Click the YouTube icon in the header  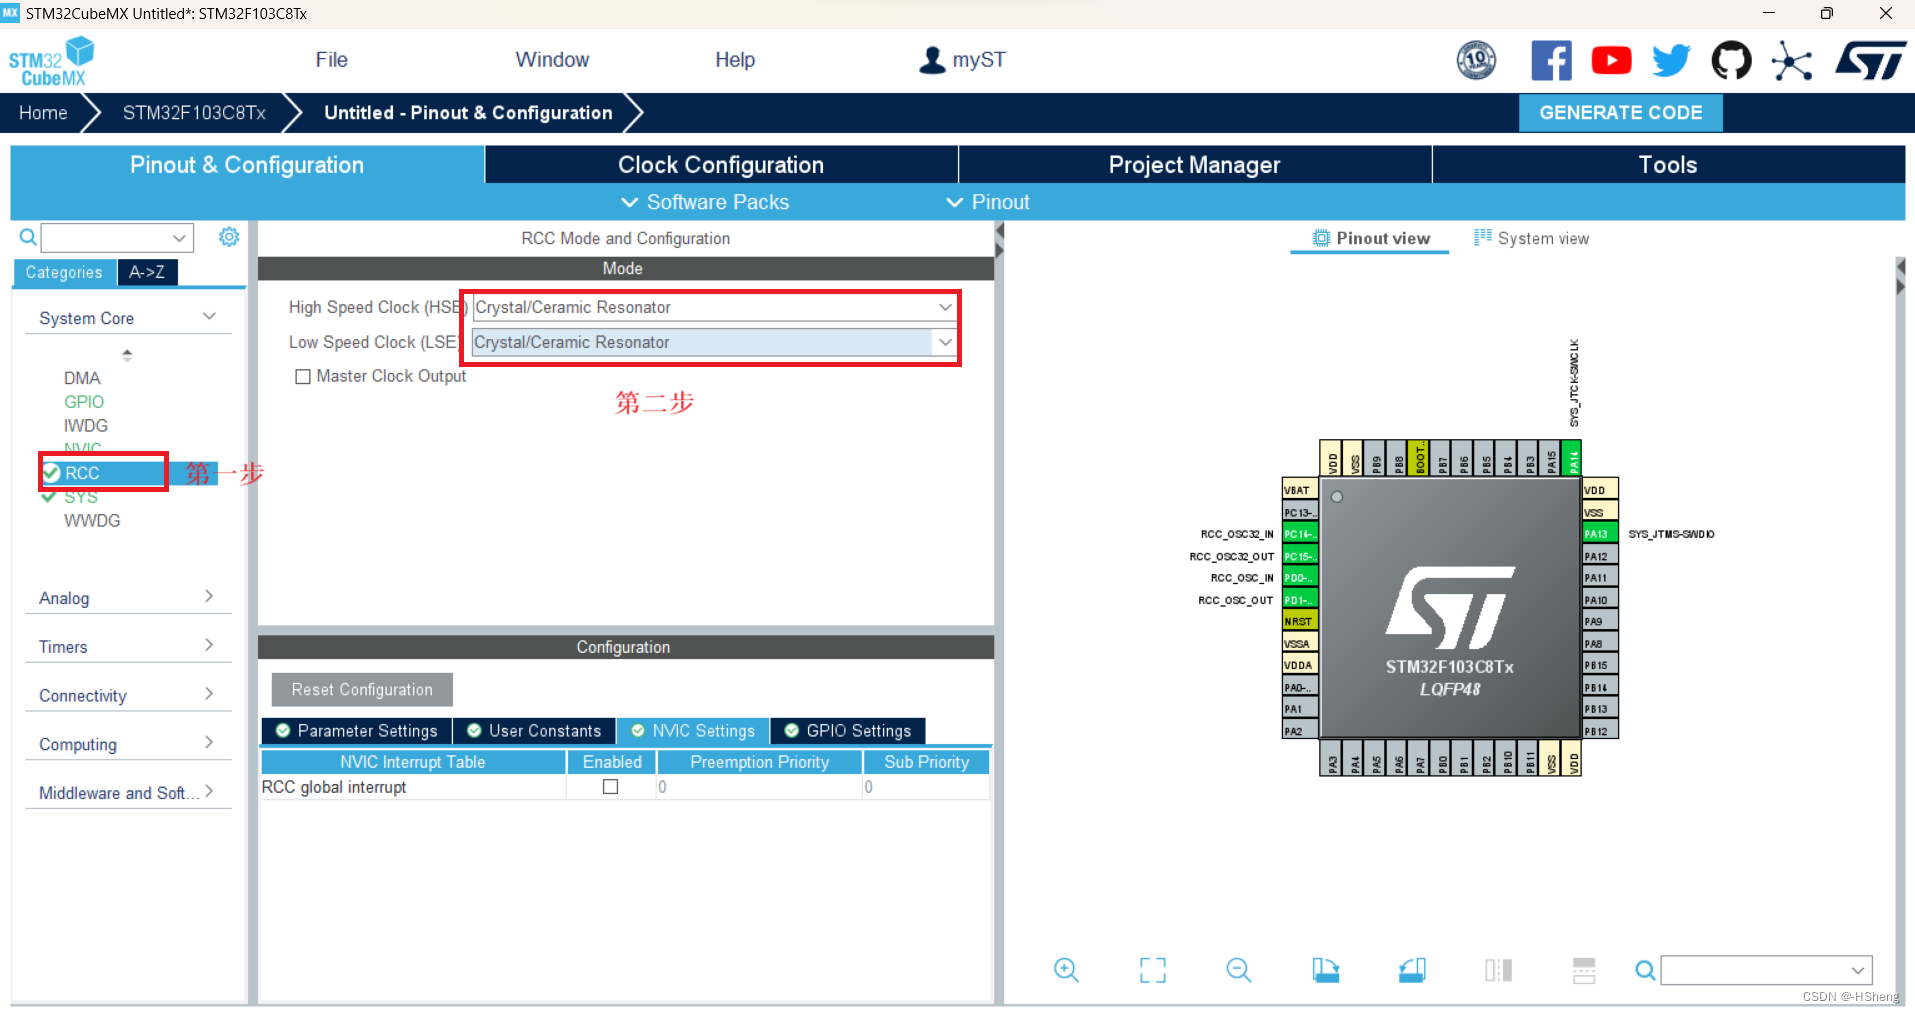pyautogui.click(x=1611, y=60)
